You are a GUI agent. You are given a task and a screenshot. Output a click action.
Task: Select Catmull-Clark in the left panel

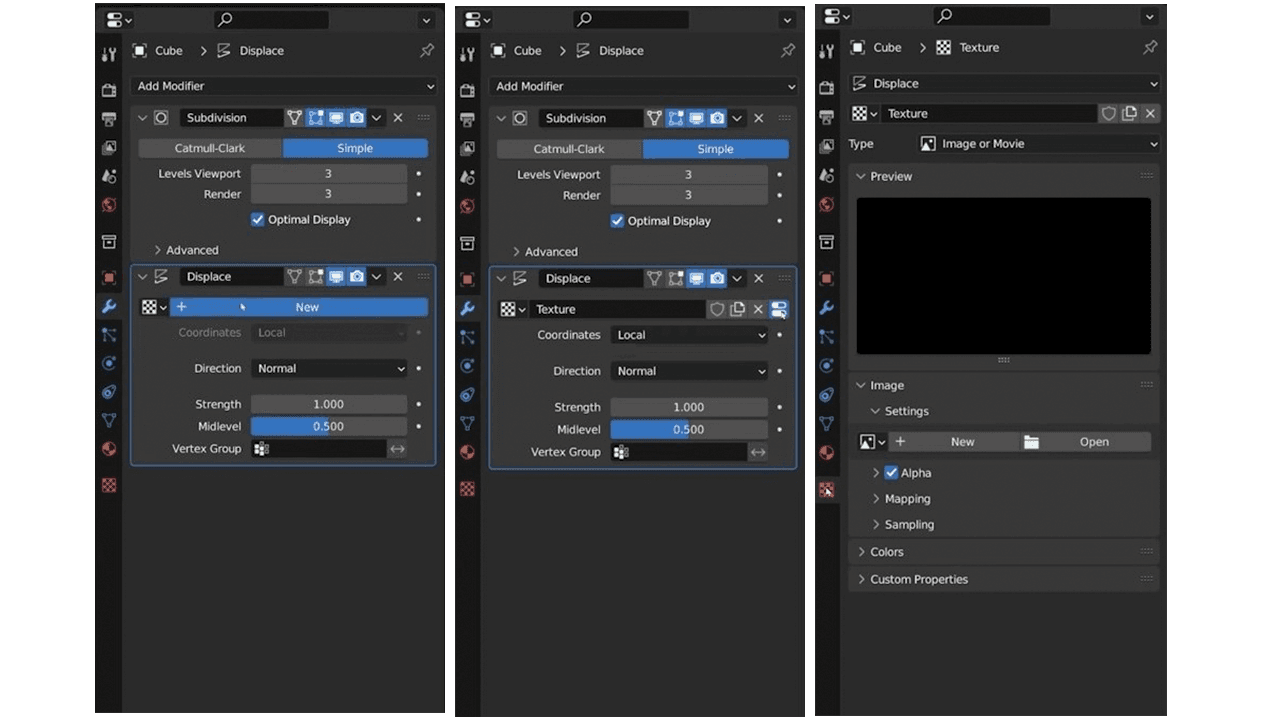tap(210, 148)
